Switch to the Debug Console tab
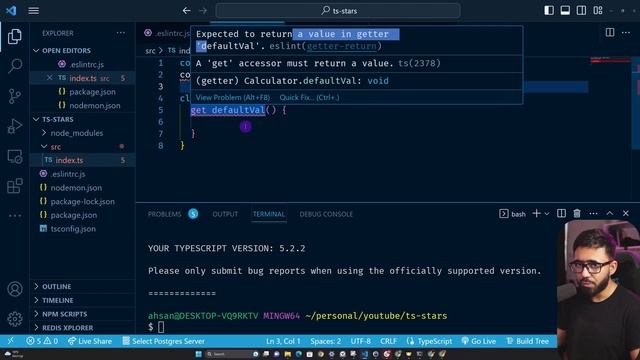 pyautogui.click(x=326, y=214)
